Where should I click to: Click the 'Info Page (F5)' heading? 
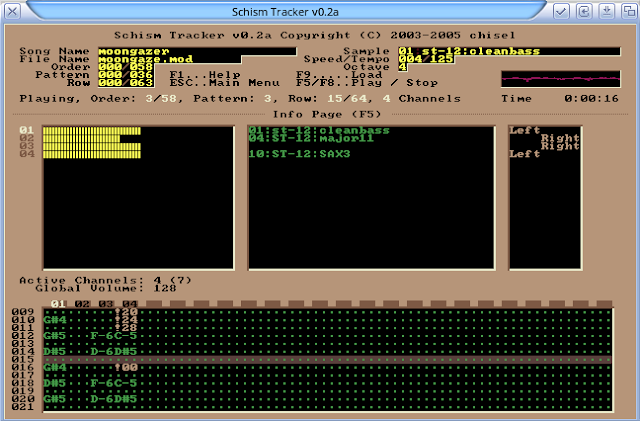point(327,114)
